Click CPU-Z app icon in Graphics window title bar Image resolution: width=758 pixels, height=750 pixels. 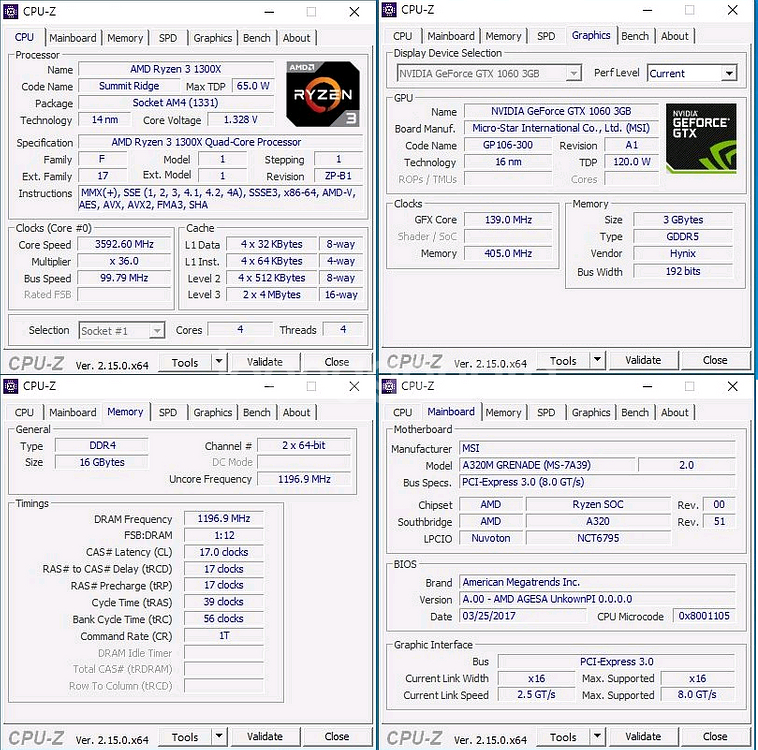pos(389,10)
